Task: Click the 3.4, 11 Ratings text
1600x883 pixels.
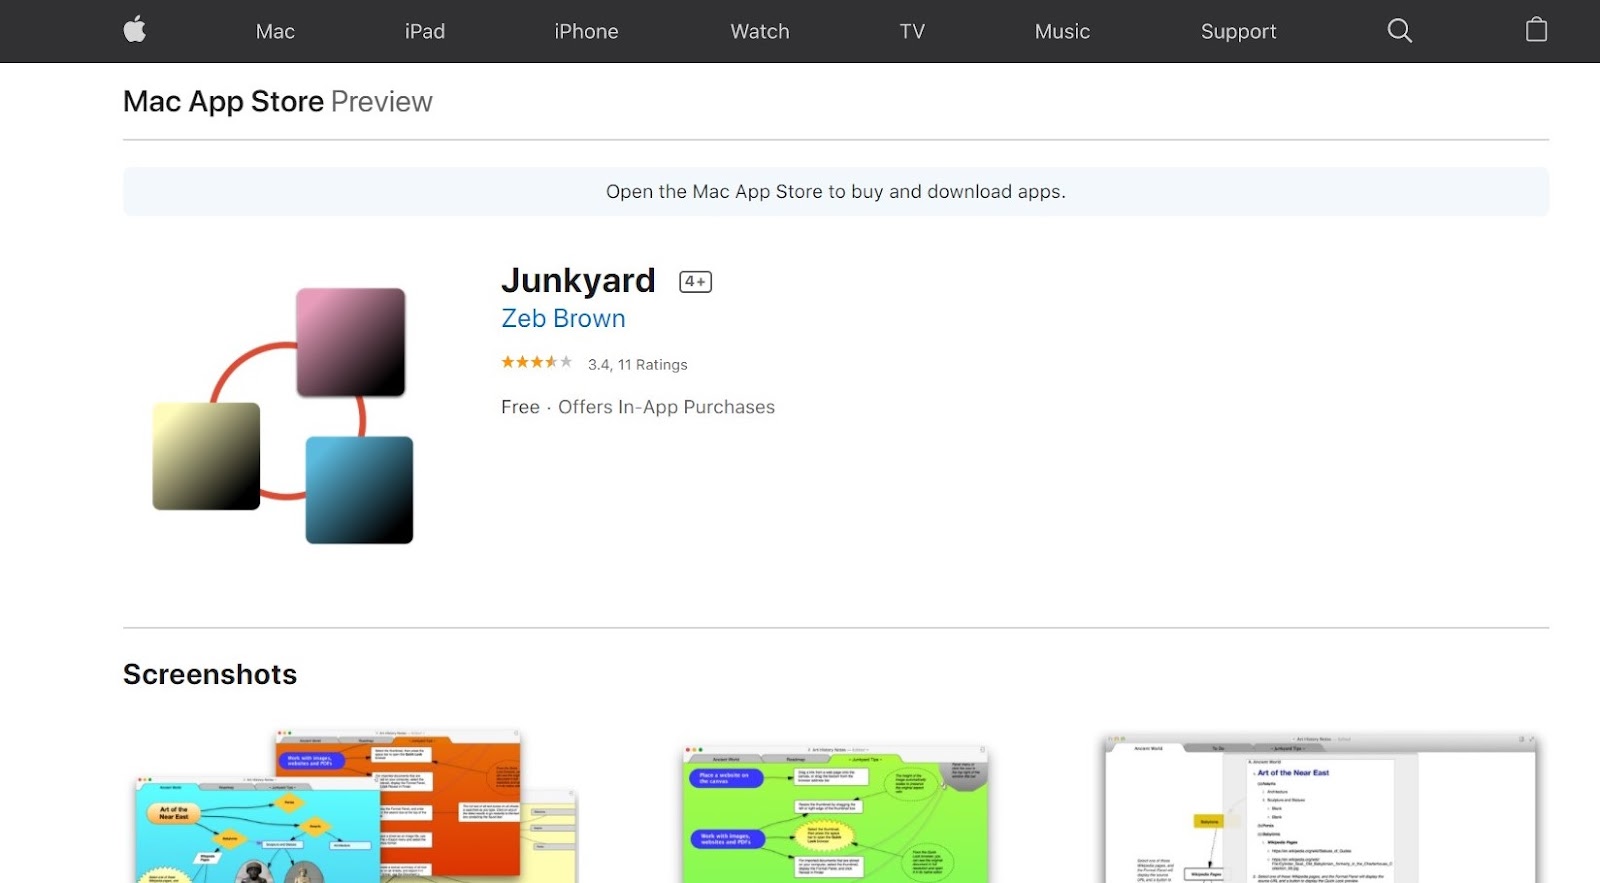Action: [x=638, y=364]
